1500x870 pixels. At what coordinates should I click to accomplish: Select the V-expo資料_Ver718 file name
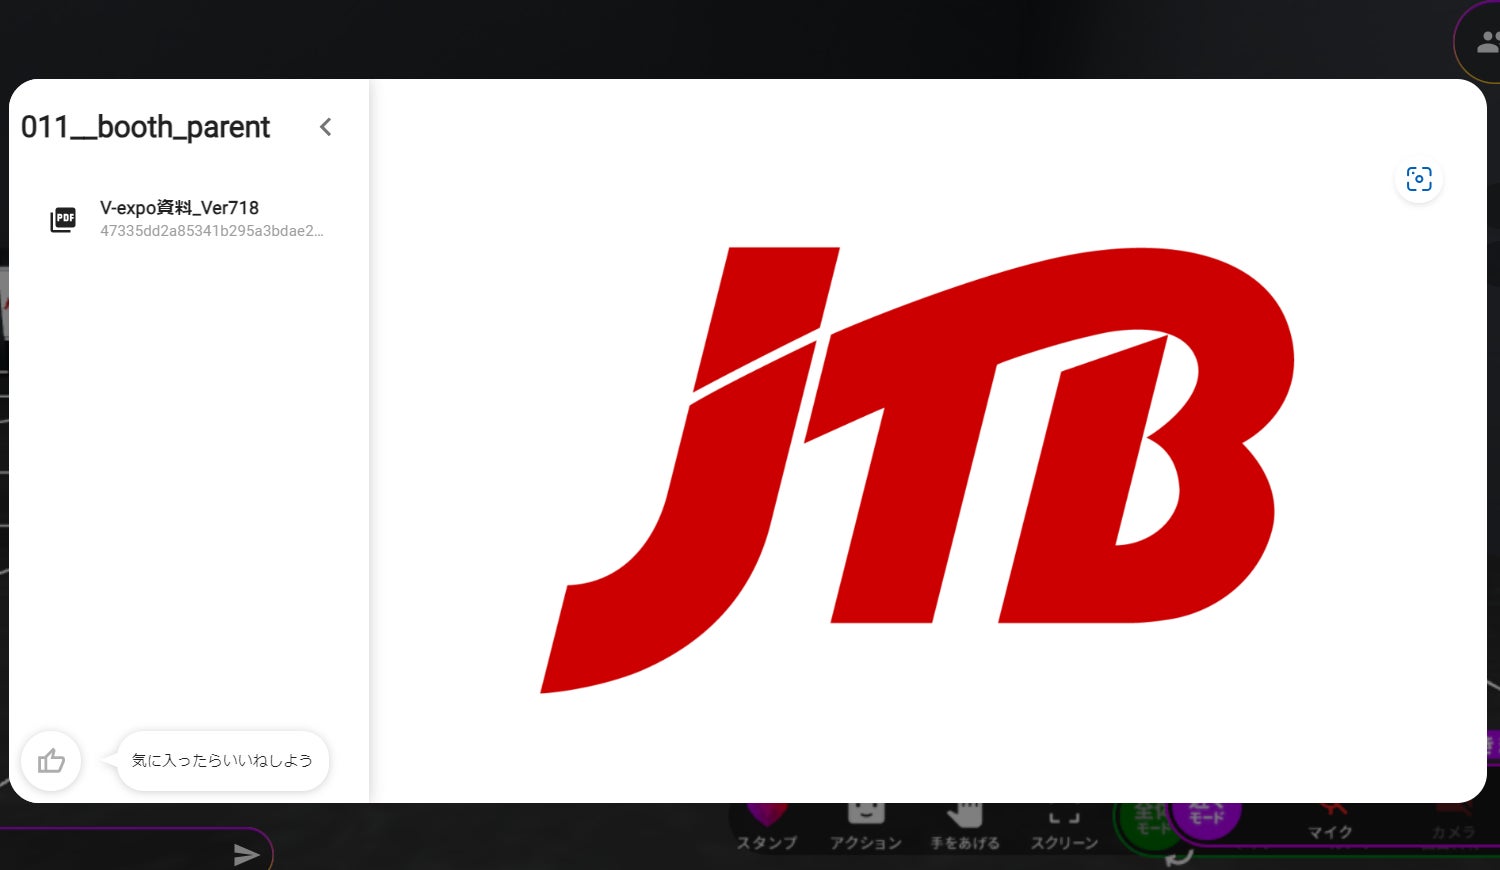coord(179,208)
